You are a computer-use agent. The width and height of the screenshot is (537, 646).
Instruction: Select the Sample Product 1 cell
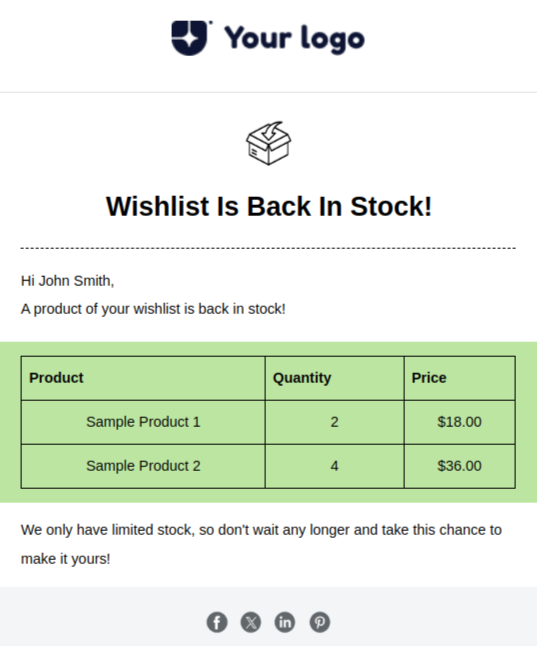(143, 422)
